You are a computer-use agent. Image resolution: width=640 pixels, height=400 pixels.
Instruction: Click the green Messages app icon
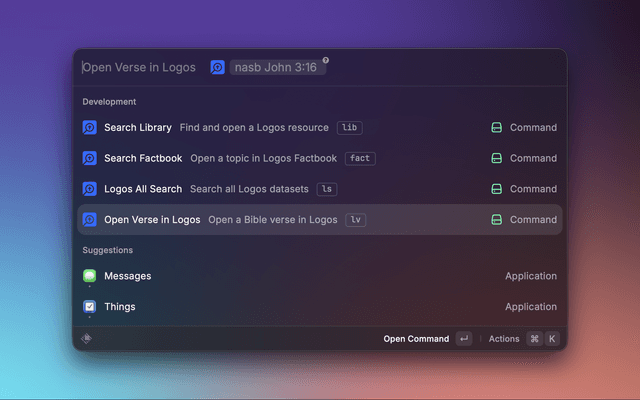[x=90, y=276]
